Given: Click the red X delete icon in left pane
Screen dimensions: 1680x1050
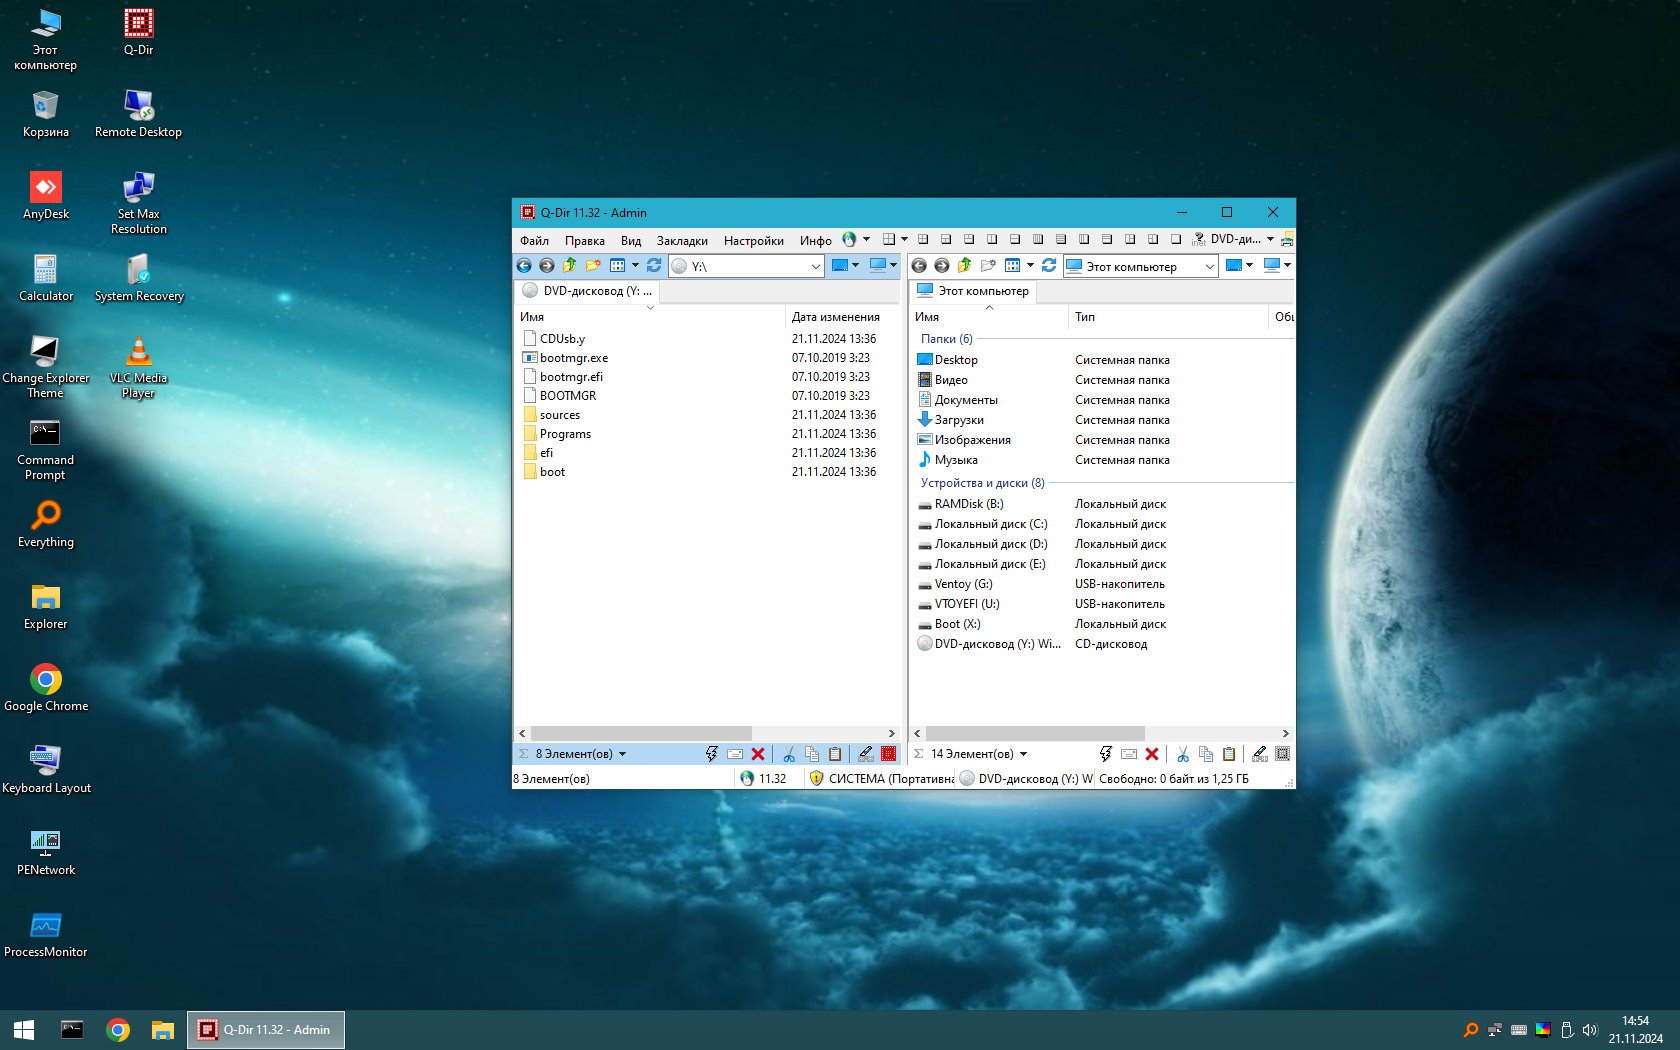Looking at the screenshot, I should (758, 754).
